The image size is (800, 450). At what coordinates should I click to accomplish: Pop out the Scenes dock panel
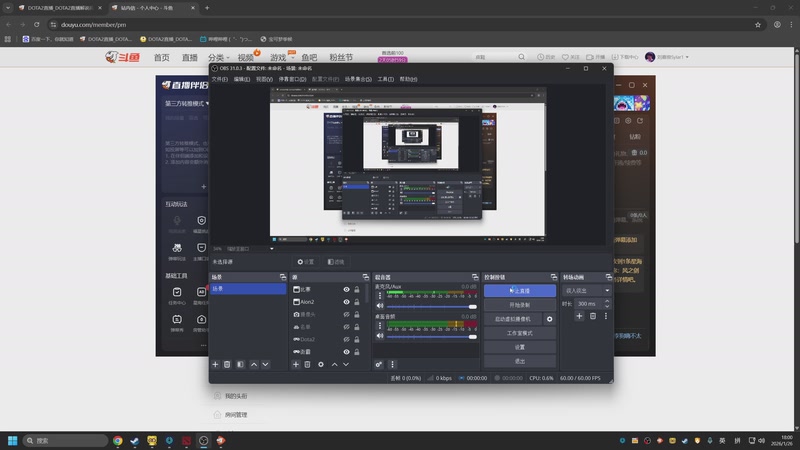[x=283, y=277]
